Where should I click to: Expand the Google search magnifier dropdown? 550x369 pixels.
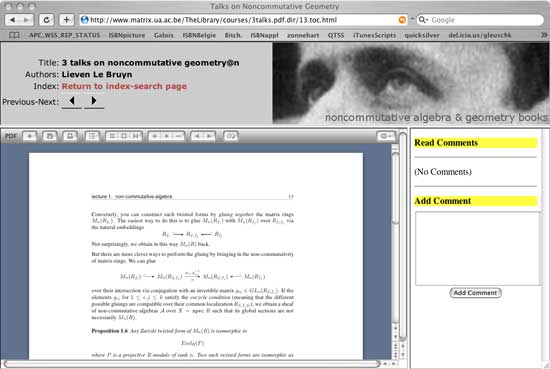pos(423,20)
